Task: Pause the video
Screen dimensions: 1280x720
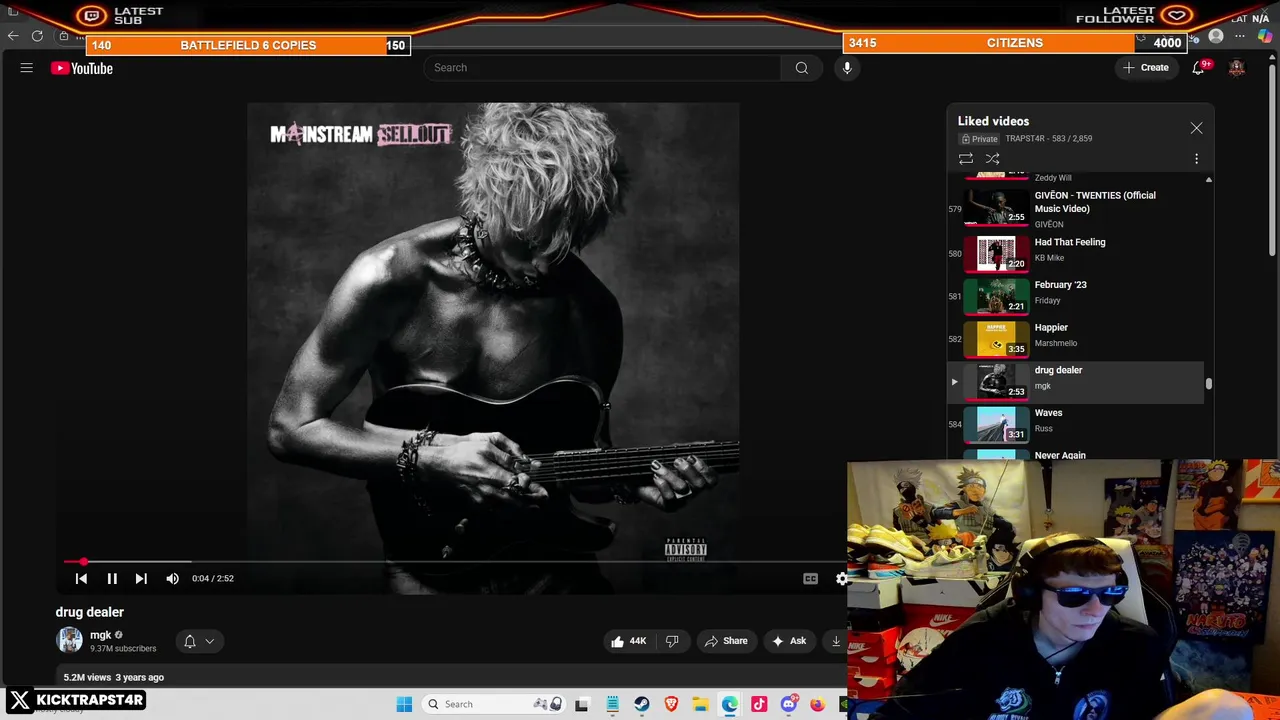Action: click(x=112, y=578)
